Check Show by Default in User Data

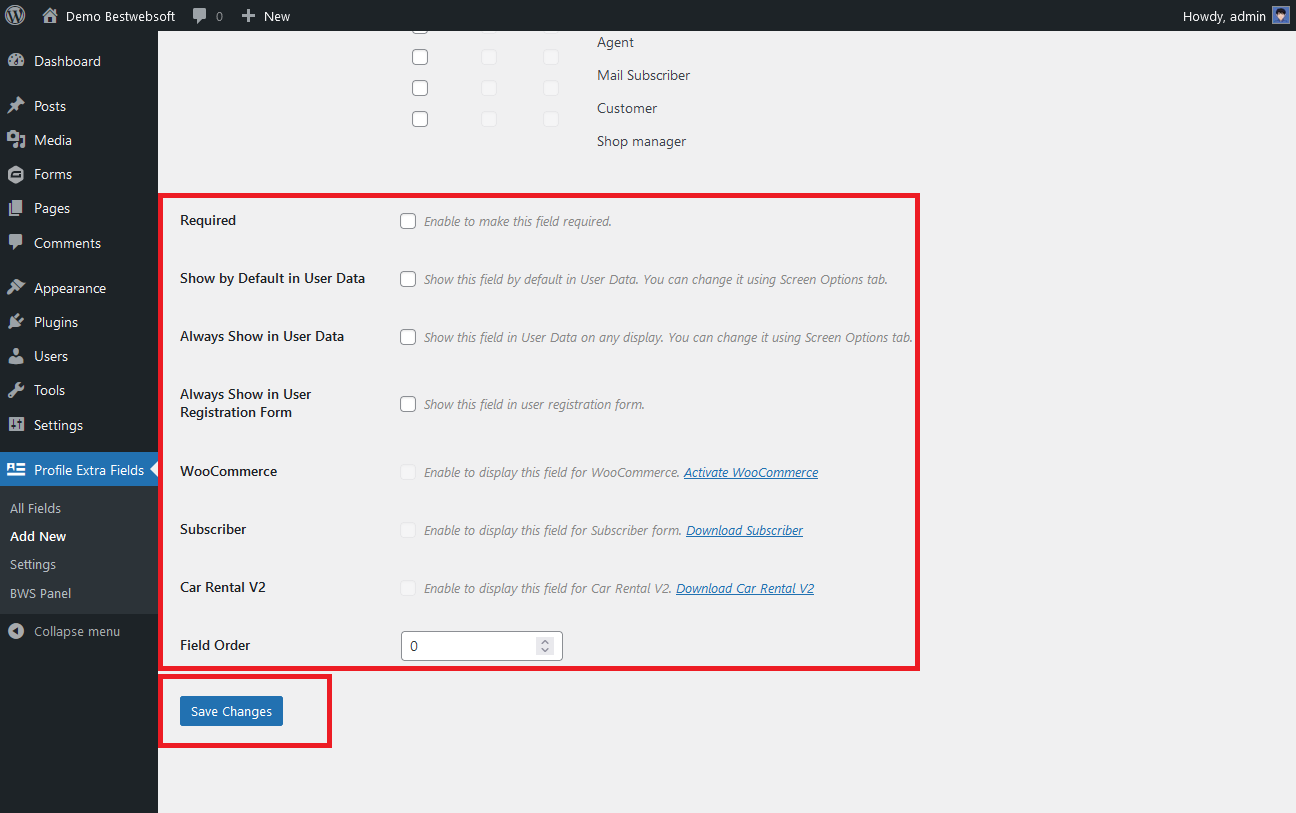click(407, 279)
